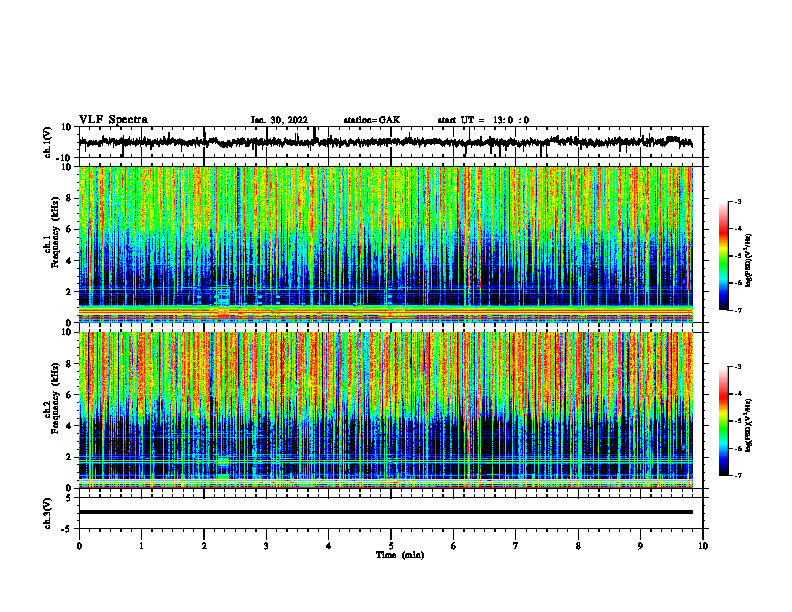Image resolution: width=792 pixels, height=612 pixels.
Task: Click the "VLF Spectra" plot title
Action: 113,120
